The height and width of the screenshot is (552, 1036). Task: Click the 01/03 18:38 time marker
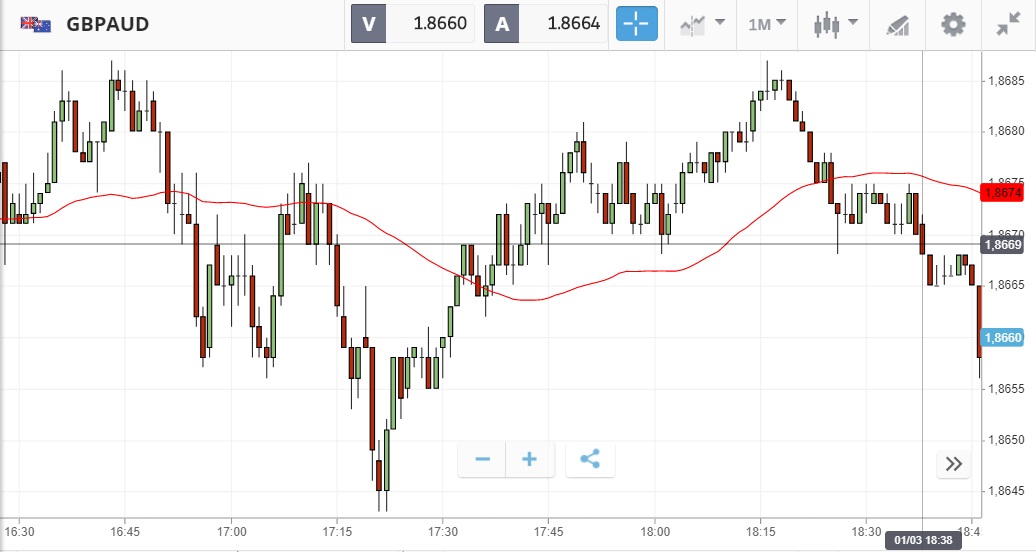tap(921, 541)
